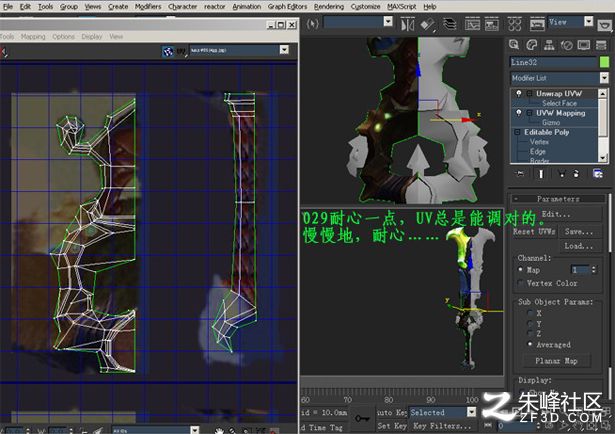Select the Edge sub-object under Editable Poly
615x434 pixels.
(538, 151)
